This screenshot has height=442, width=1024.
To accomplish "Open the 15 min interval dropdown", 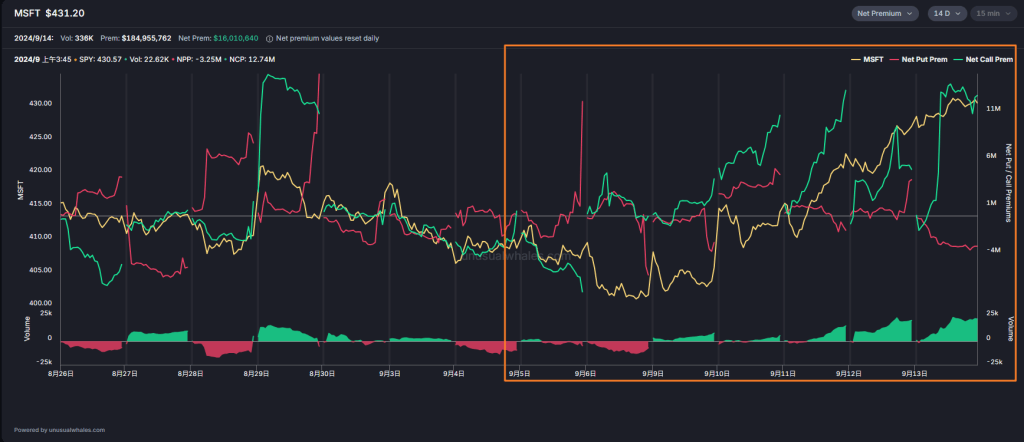I will 993,13.
